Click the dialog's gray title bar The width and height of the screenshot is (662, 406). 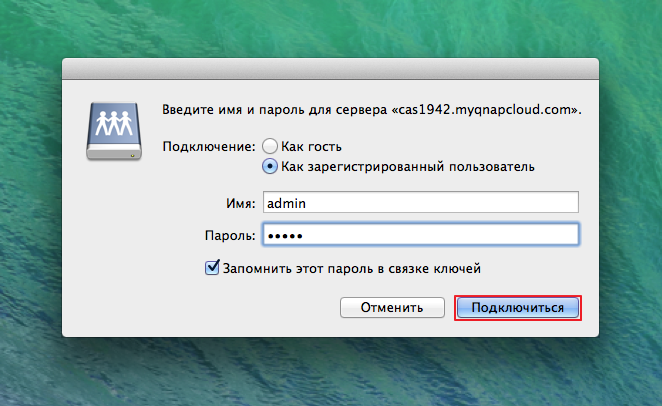point(330,69)
